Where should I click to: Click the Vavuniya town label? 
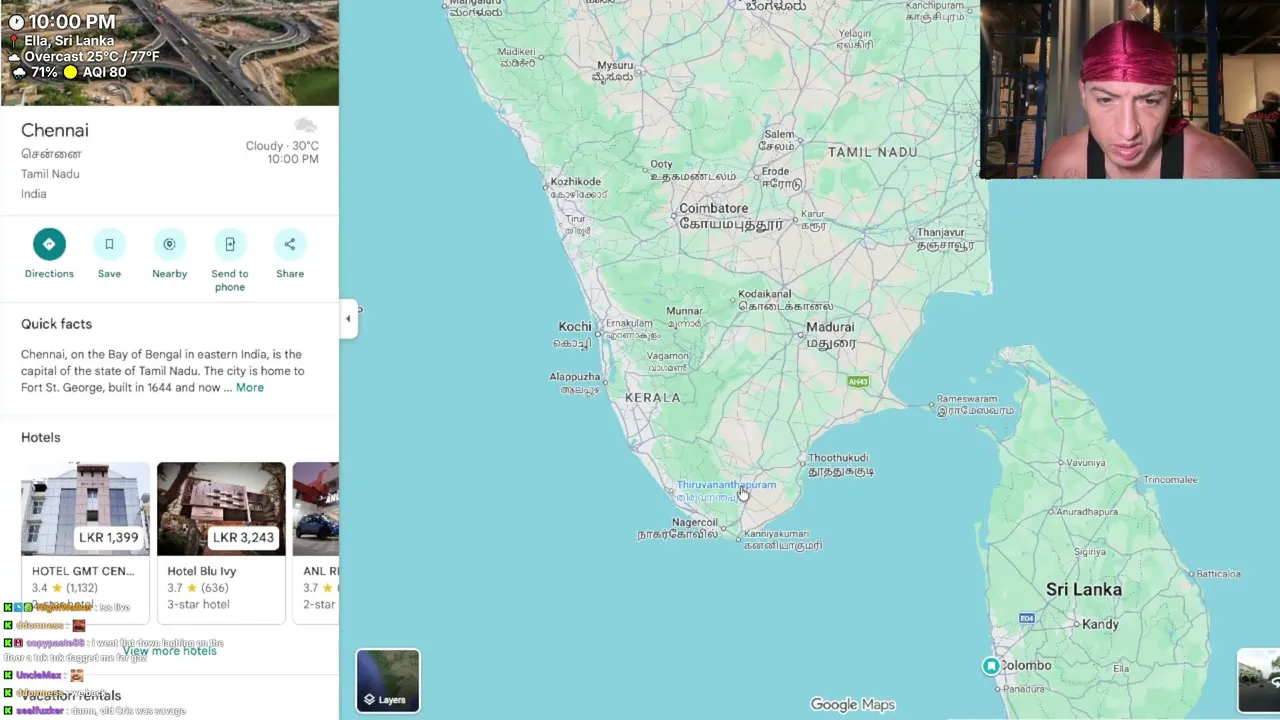click(x=1086, y=463)
